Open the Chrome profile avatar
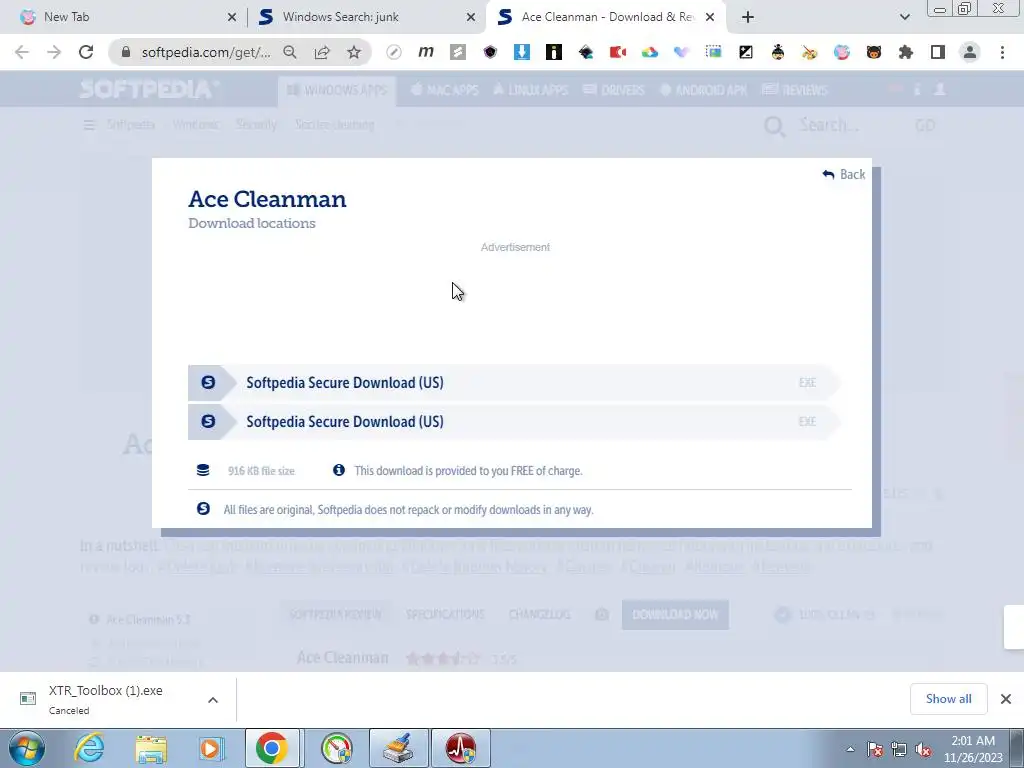The width and height of the screenshot is (1024, 768). (970, 52)
